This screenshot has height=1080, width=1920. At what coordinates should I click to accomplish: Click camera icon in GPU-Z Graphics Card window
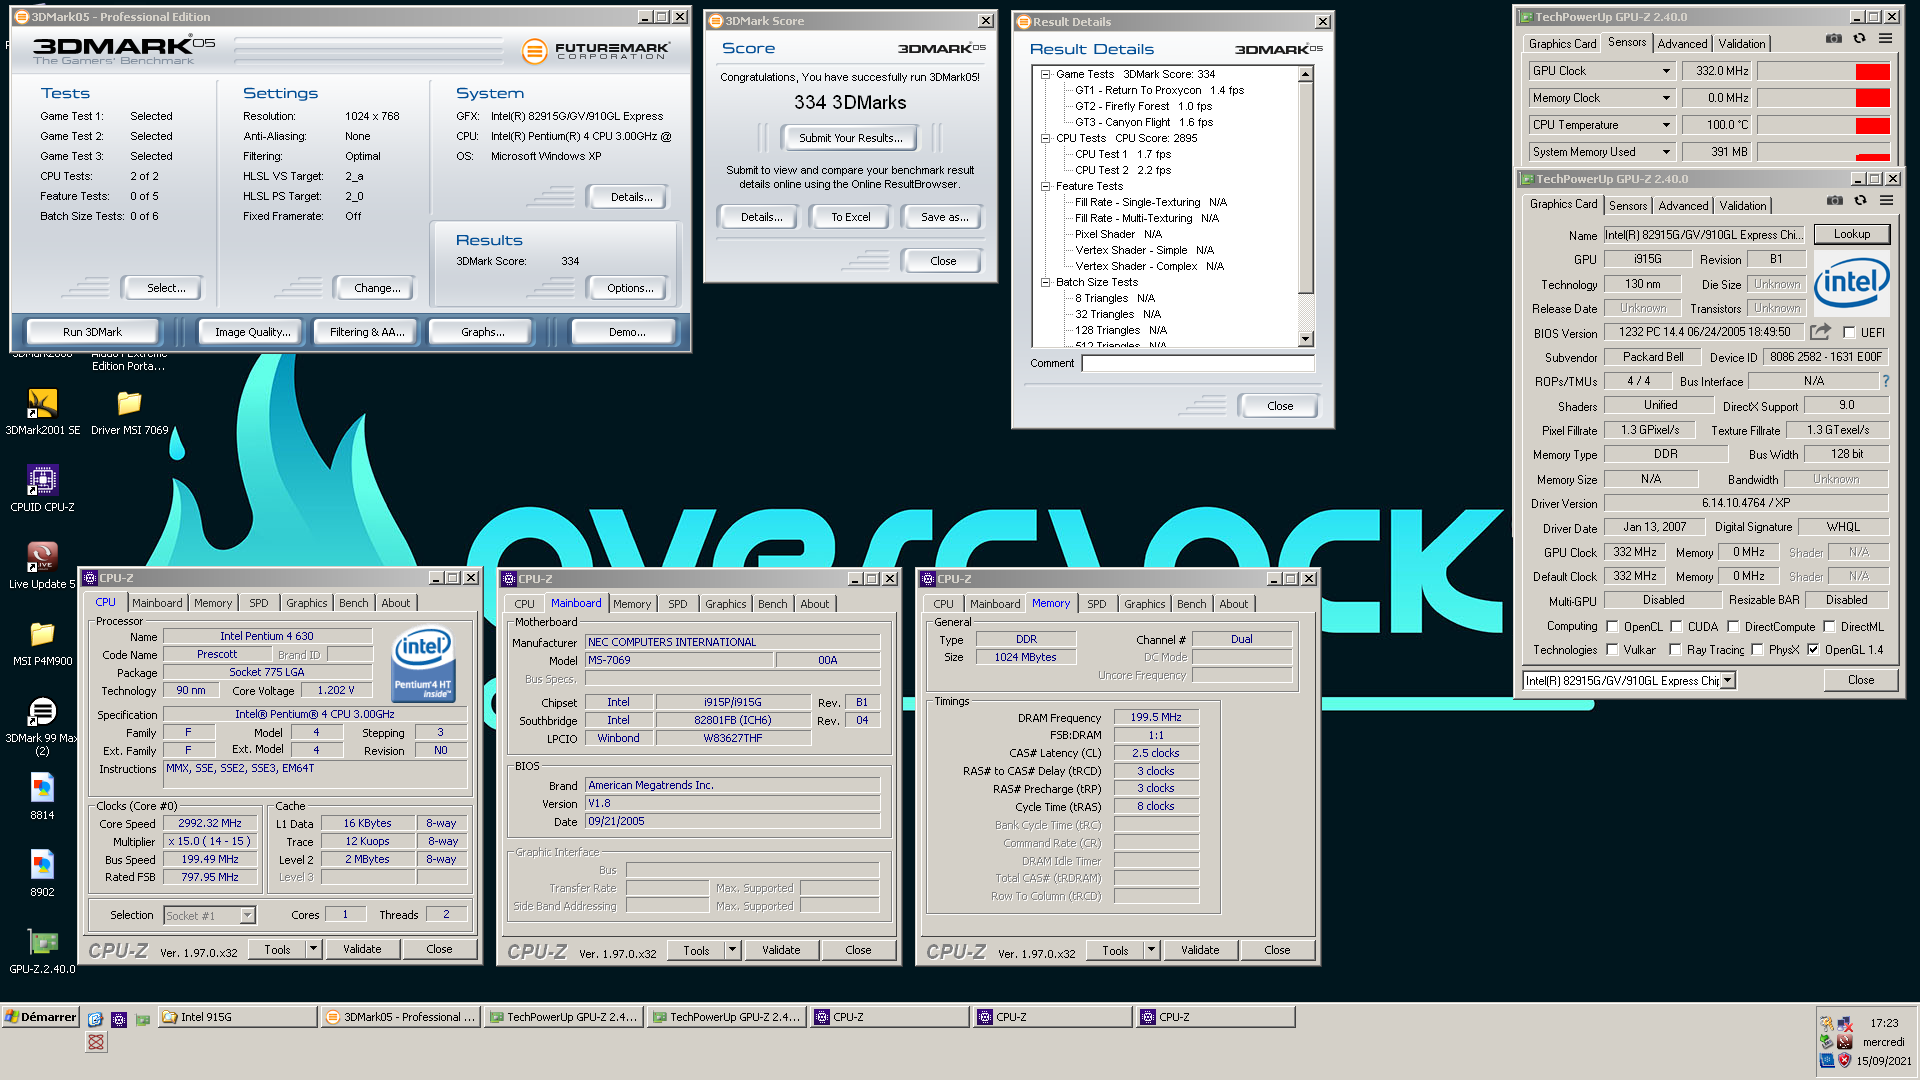(x=1834, y=200)
